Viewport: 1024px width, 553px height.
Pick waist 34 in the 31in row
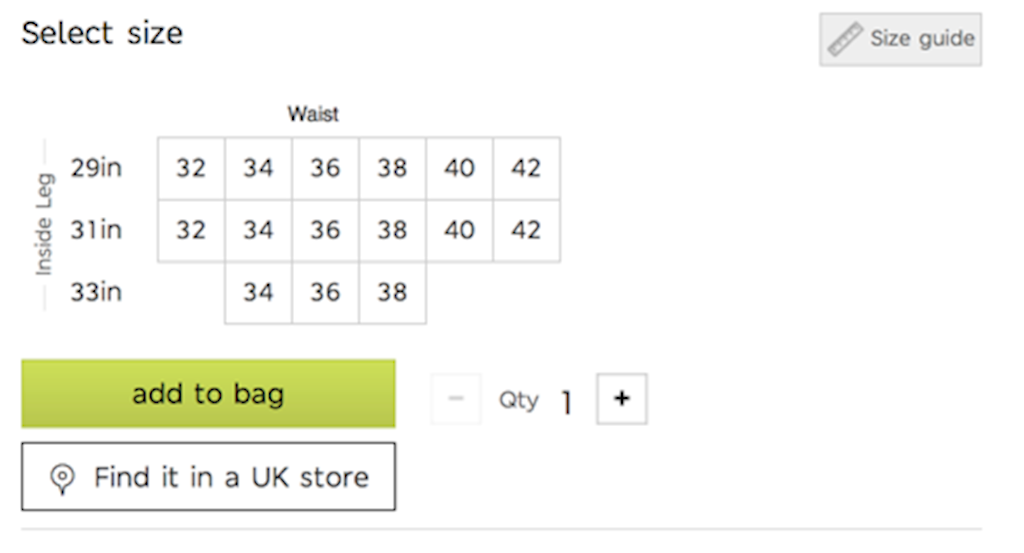click(259, 230)
